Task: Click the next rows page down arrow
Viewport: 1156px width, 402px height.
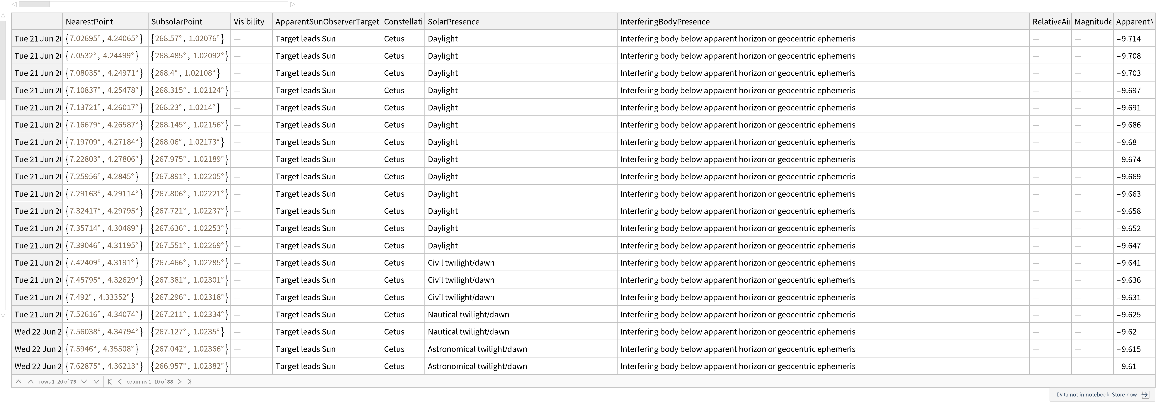Action: click(83, 381)
